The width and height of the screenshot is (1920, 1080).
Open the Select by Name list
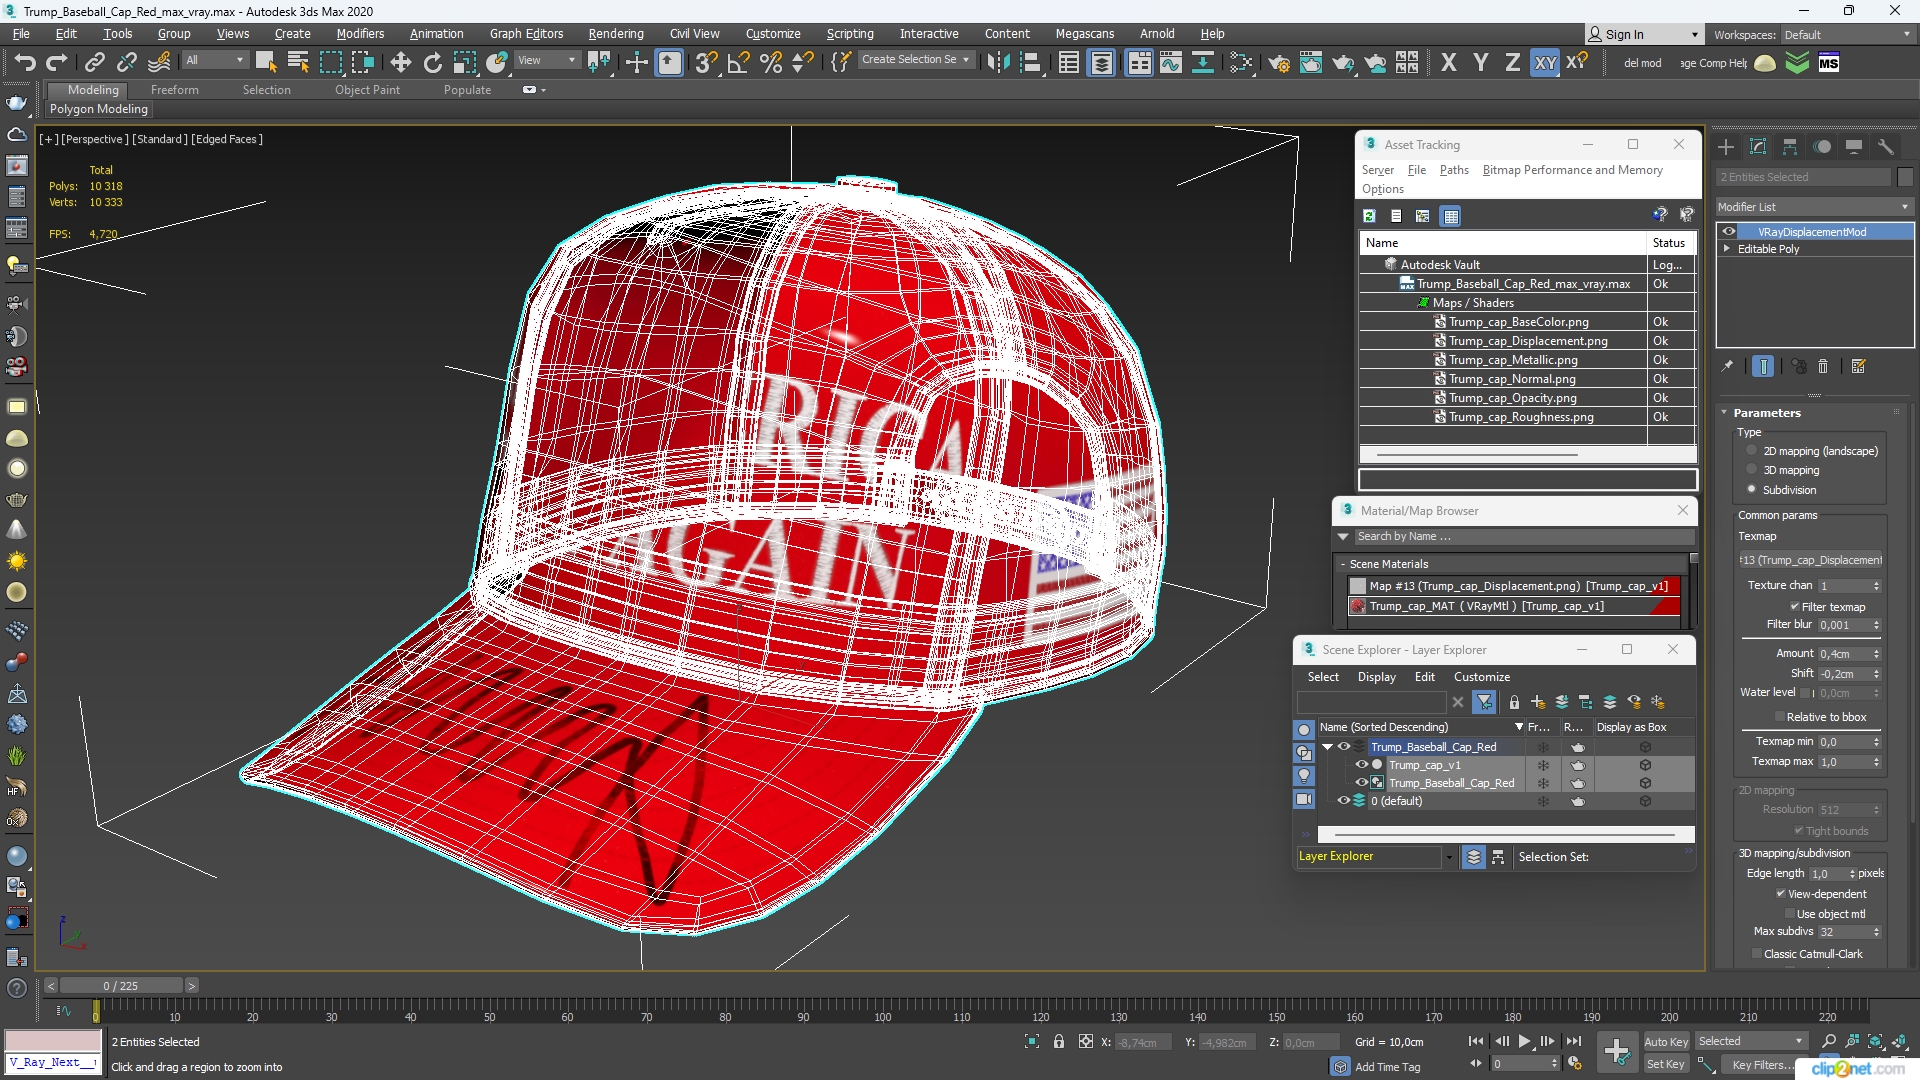[x=298, y=62]
